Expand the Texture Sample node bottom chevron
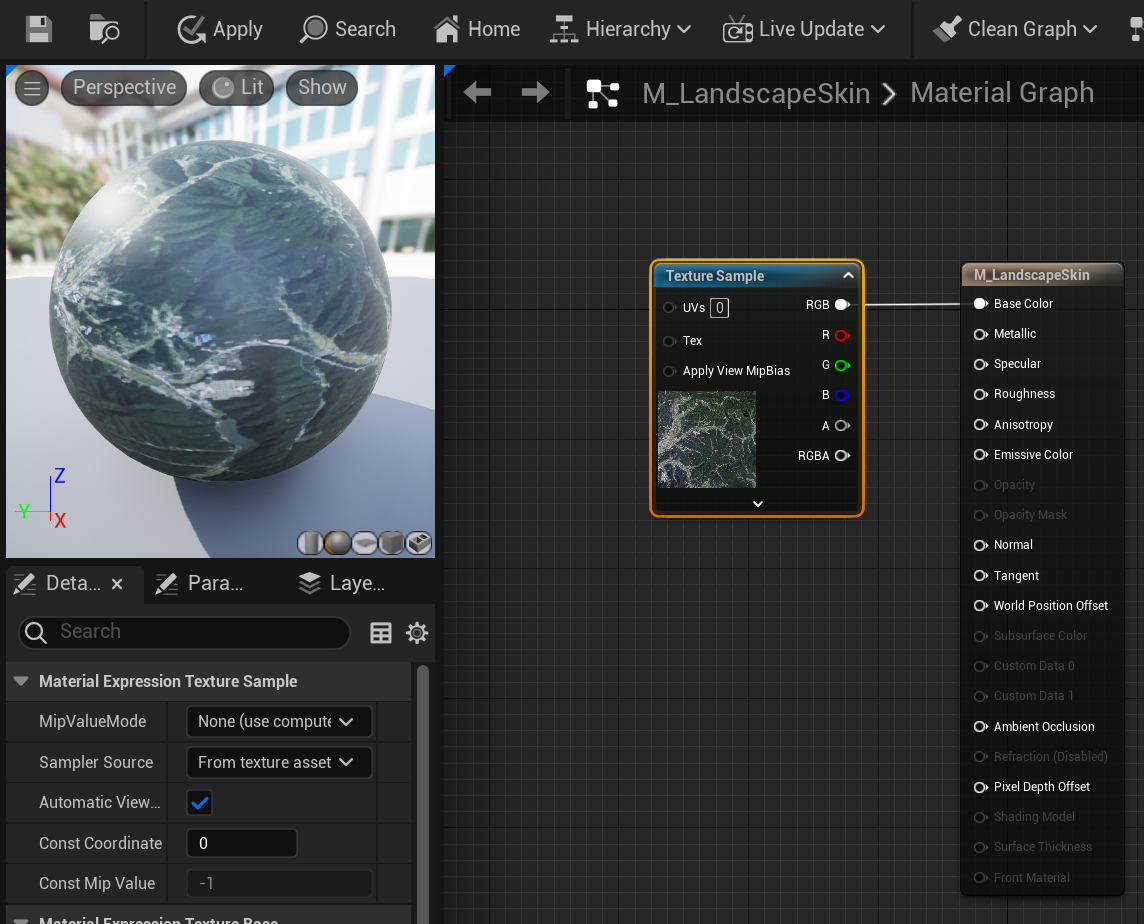 tap(757, 504)
